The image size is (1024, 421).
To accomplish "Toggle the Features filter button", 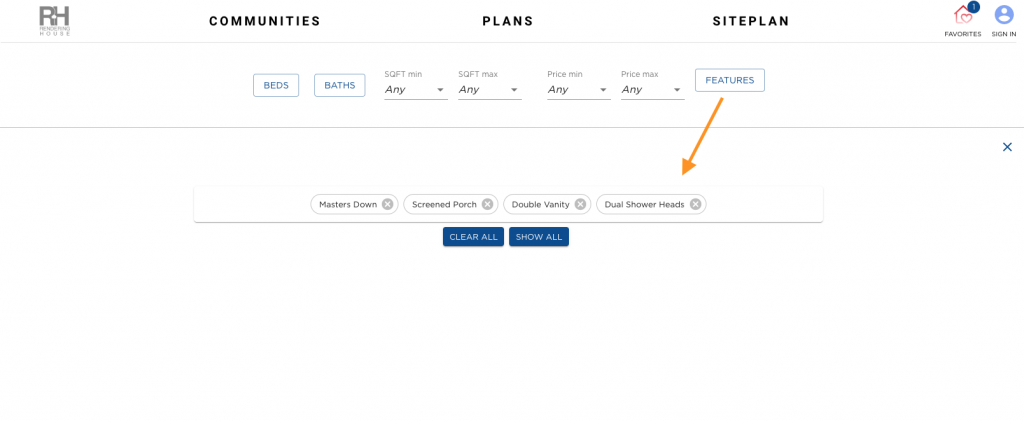I will [730, 80].
